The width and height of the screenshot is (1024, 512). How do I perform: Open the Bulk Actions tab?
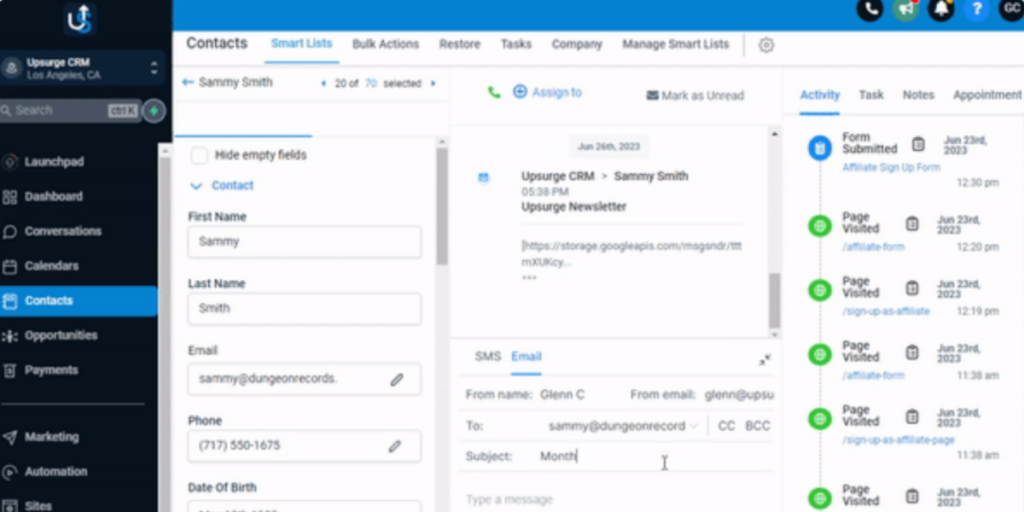tap(385, 44)
